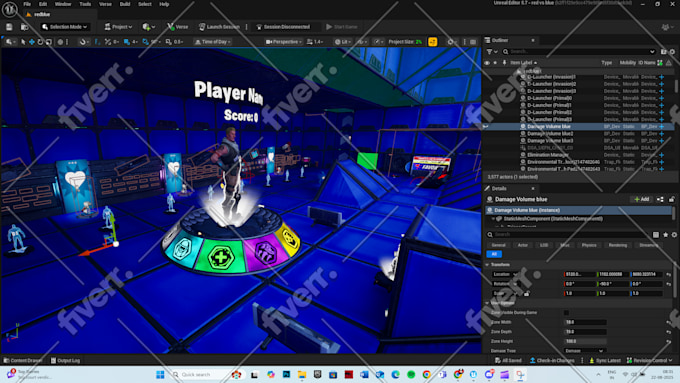Open the Content Drawer

23,360
